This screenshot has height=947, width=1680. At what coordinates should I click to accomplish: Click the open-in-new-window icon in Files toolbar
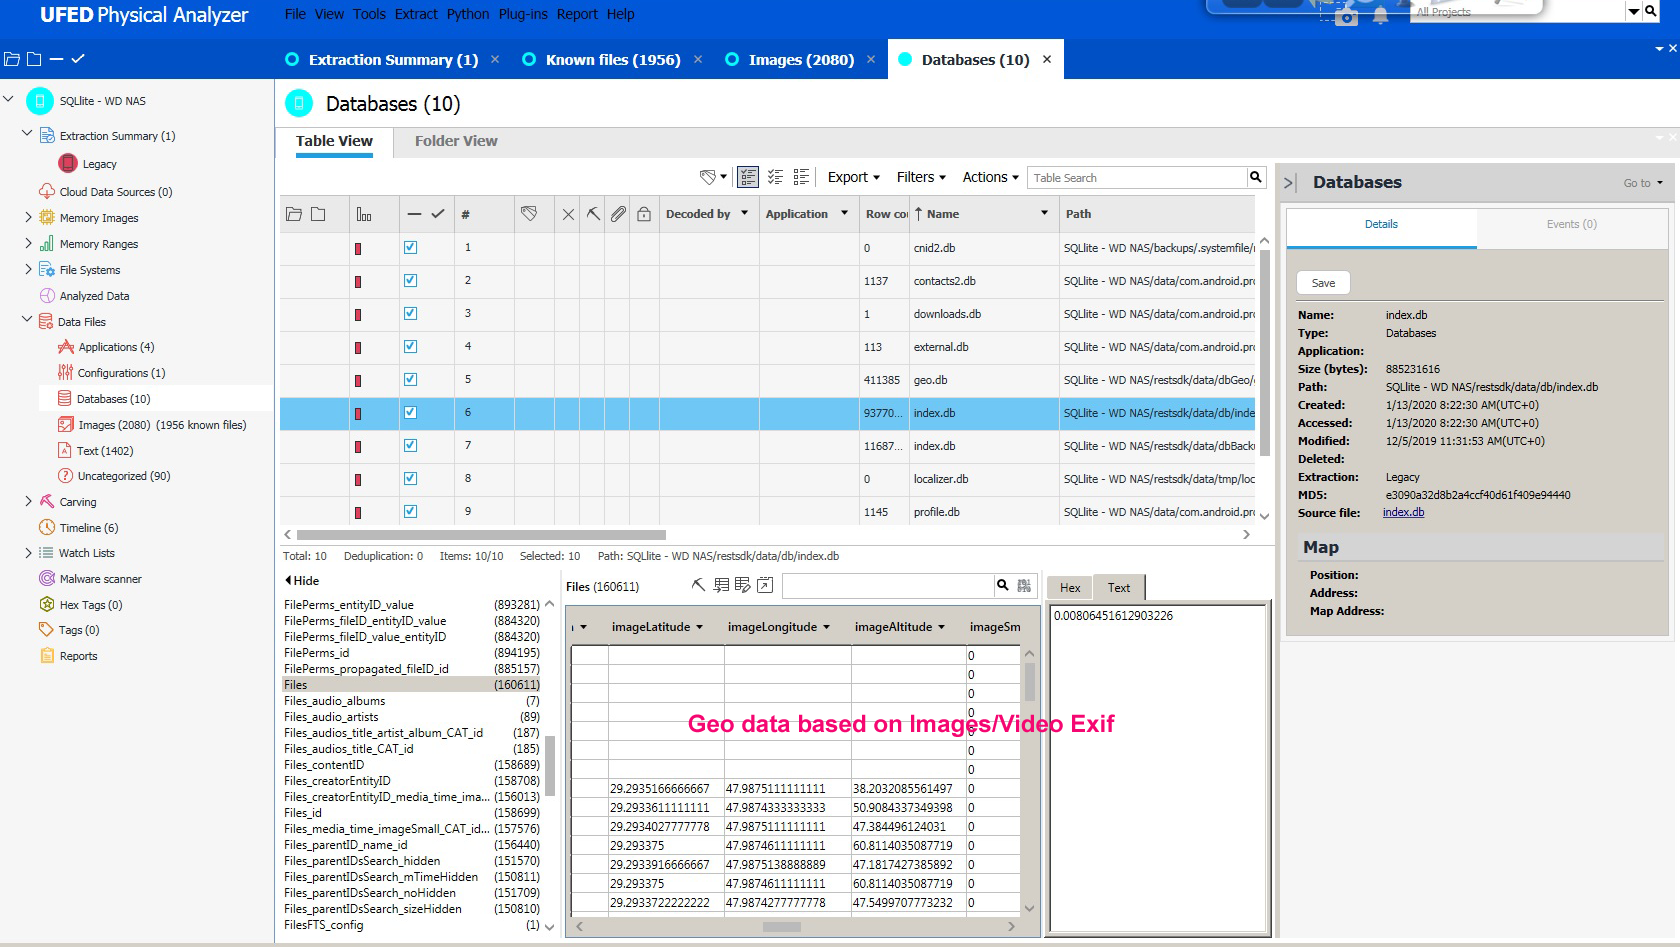click(765, 585)
